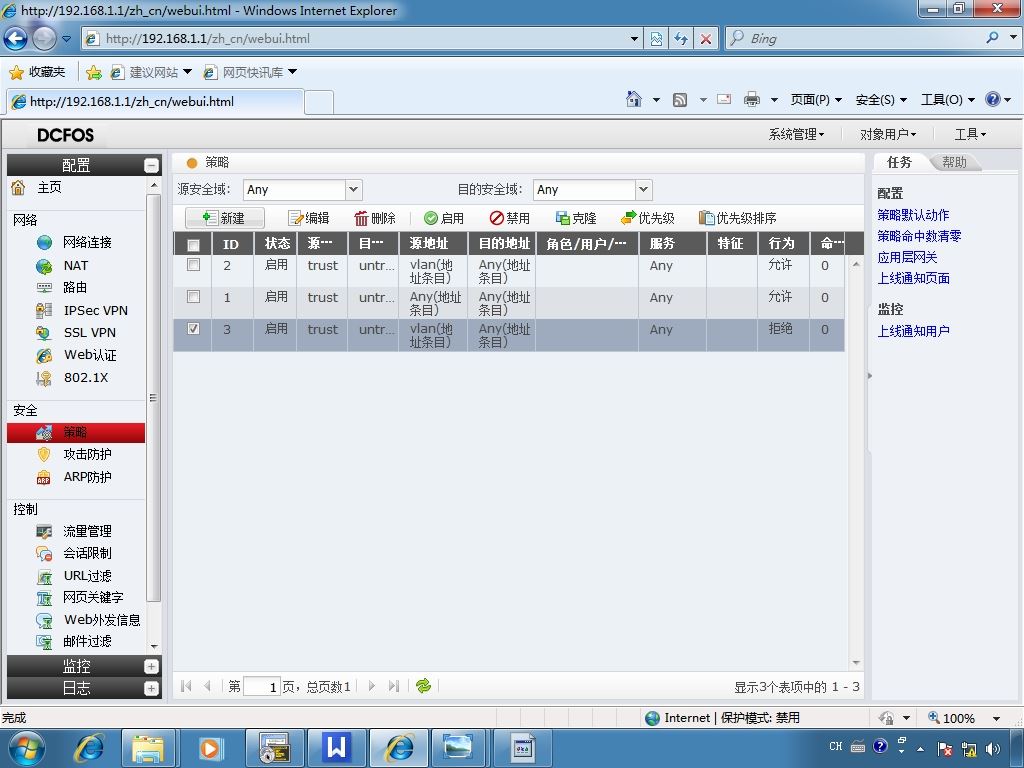The width and height of the screenshot is (1024, 768).
Task: Click the 新建 (new policy) button
Action: (225, 218)
